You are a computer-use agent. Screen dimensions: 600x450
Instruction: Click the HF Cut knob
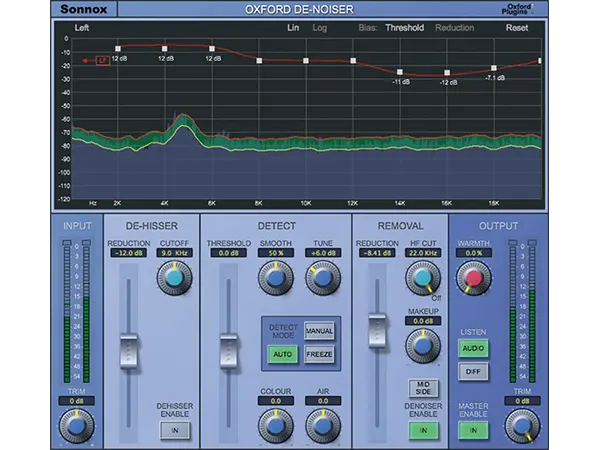click(x=423, y=278)
